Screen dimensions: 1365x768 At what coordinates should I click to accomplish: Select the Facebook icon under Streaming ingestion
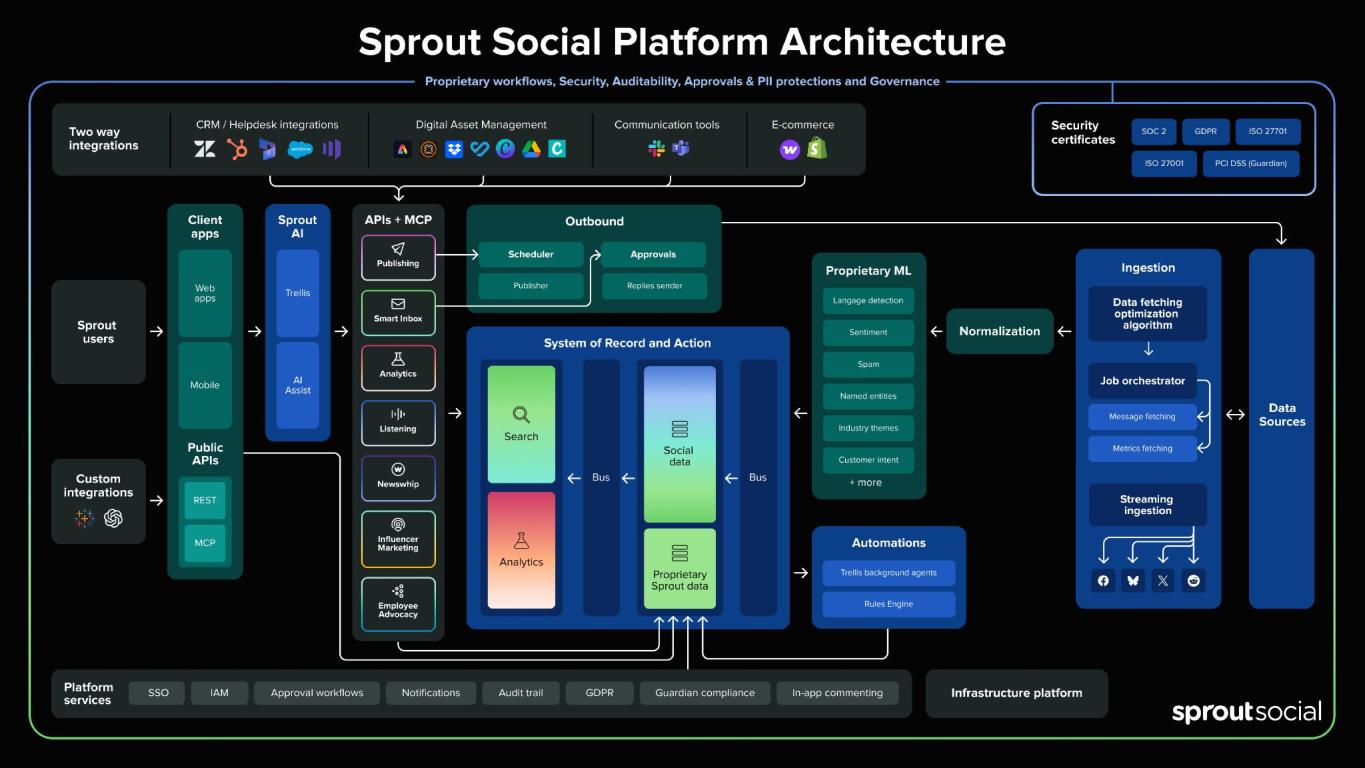pos(1103,581)
